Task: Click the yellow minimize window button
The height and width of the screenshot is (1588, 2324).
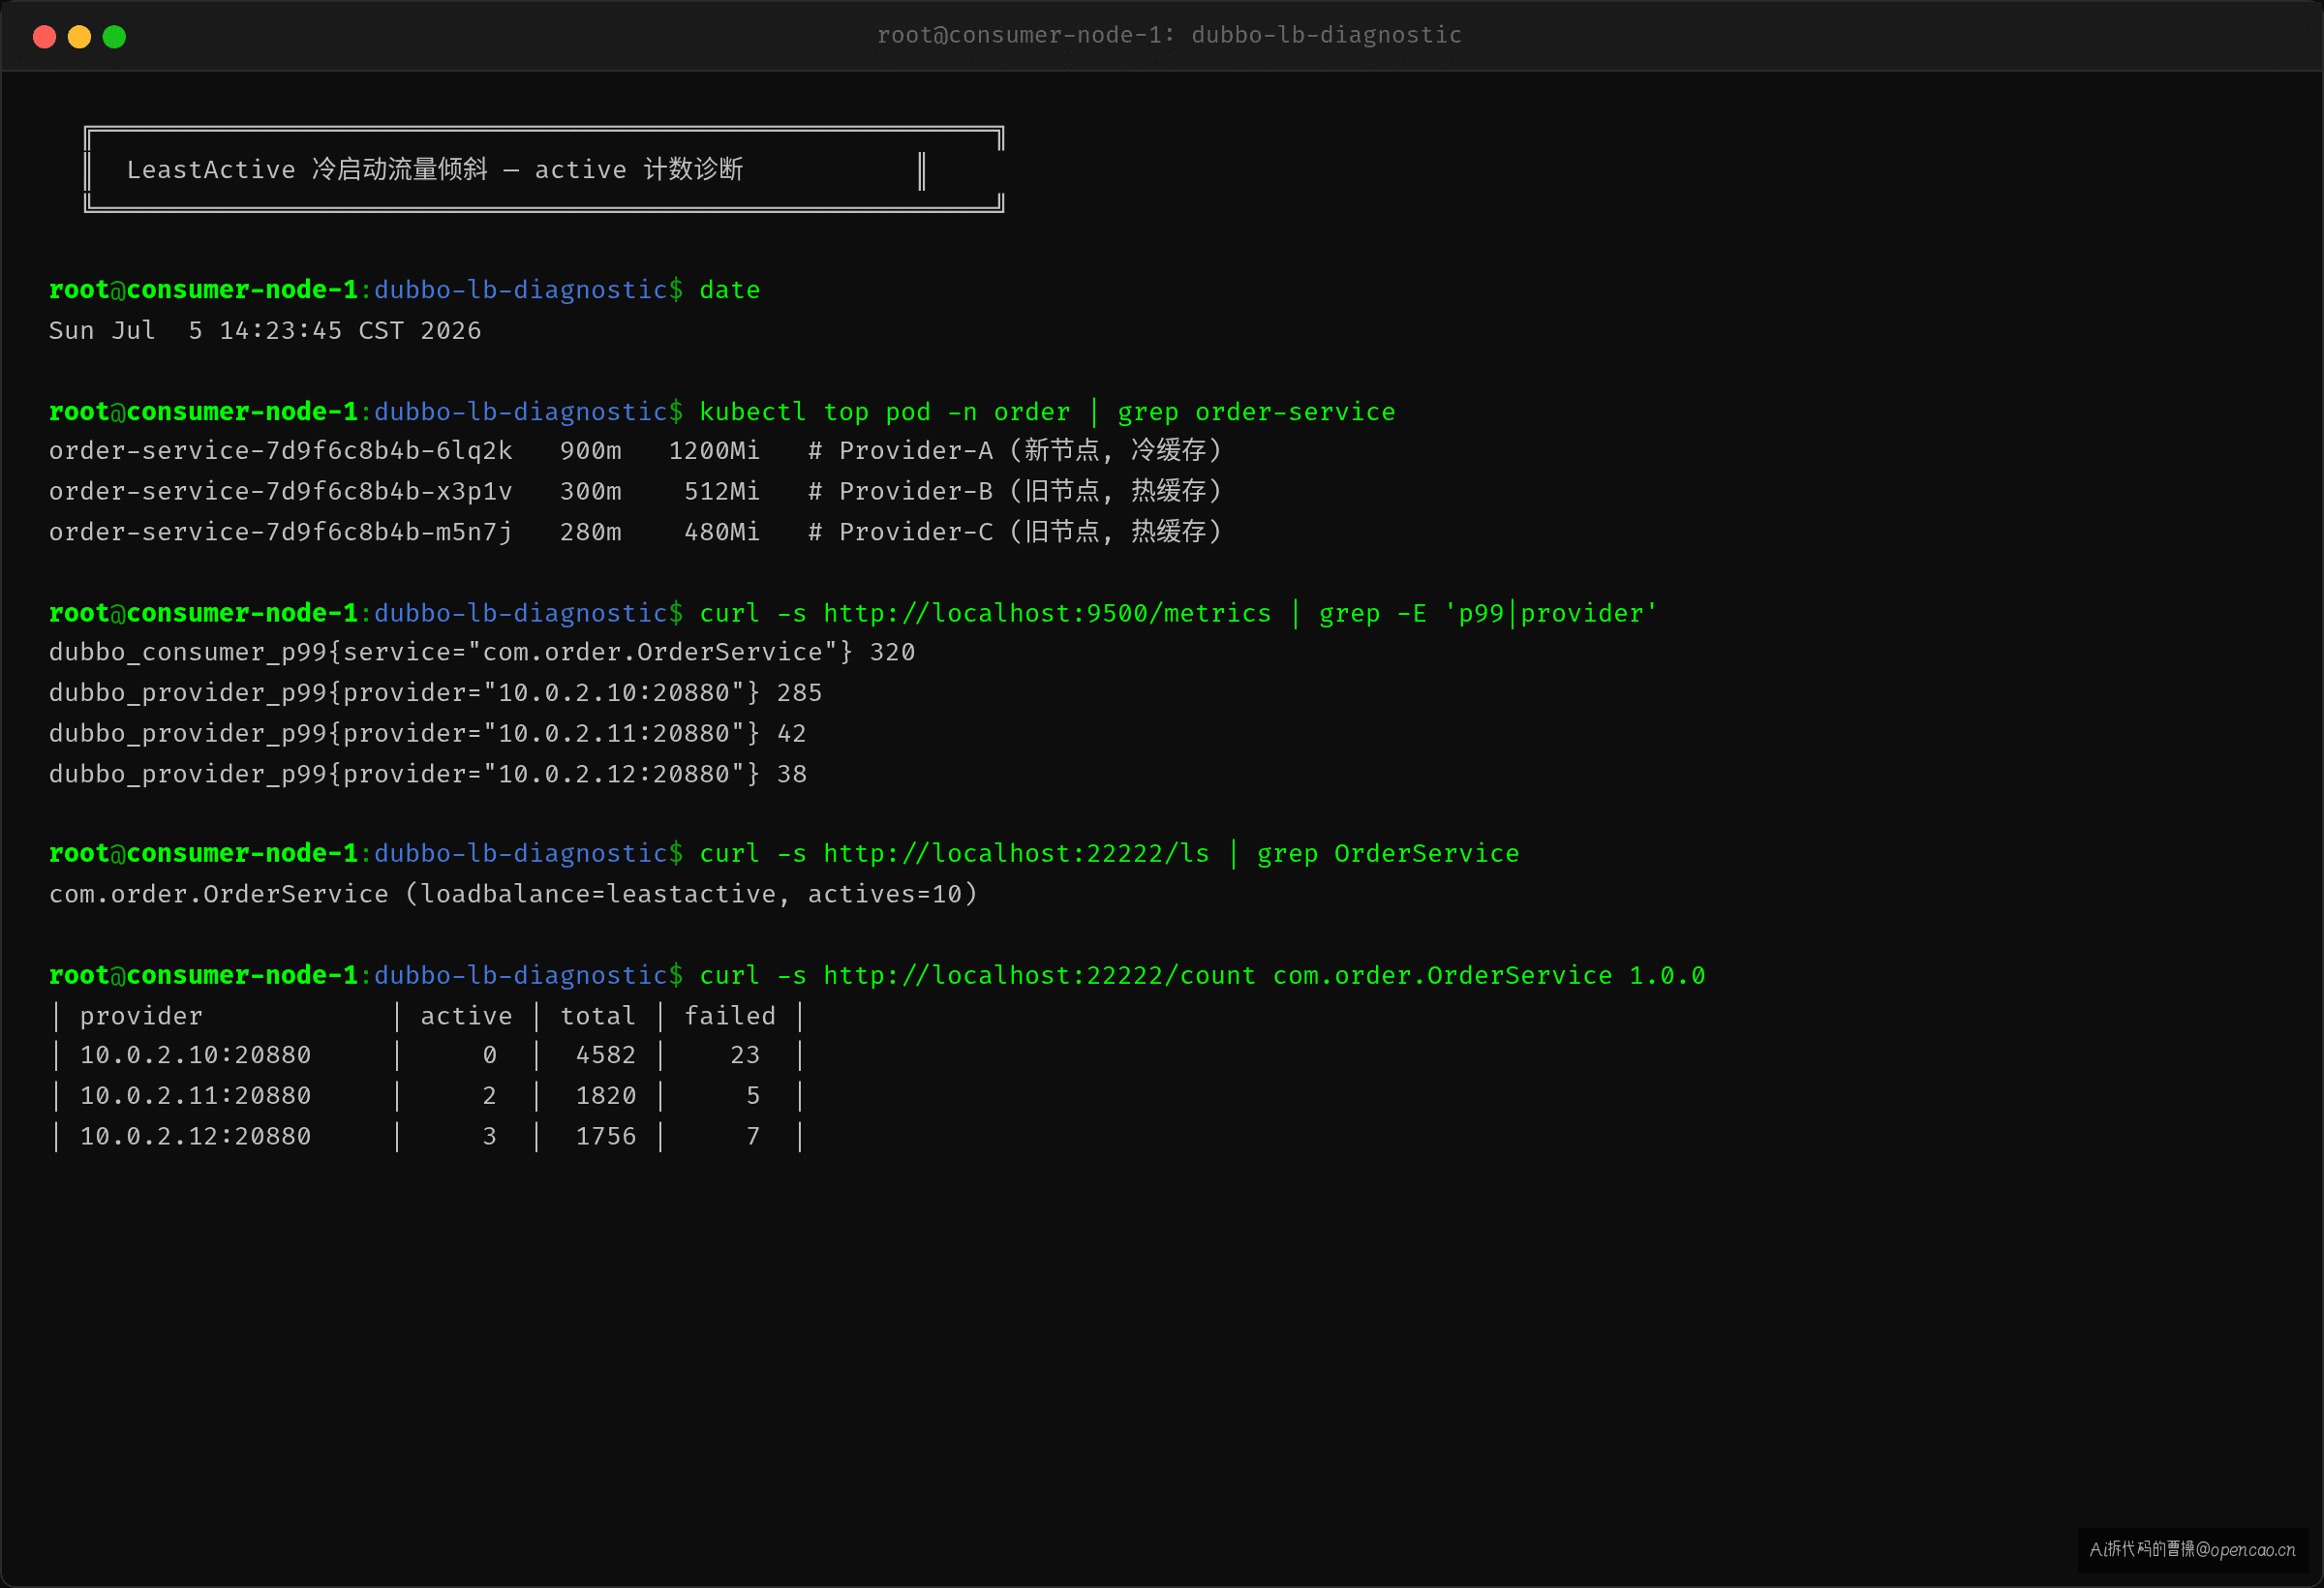Action: pos(79,37)
